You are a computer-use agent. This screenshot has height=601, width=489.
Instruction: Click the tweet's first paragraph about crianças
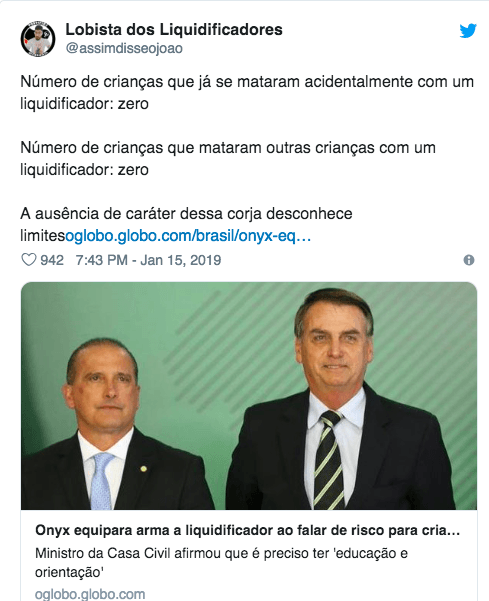247,92
